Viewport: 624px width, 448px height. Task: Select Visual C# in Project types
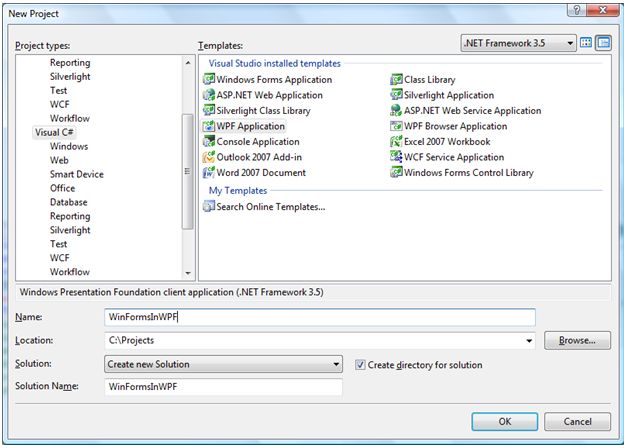(x=54, y=132)
